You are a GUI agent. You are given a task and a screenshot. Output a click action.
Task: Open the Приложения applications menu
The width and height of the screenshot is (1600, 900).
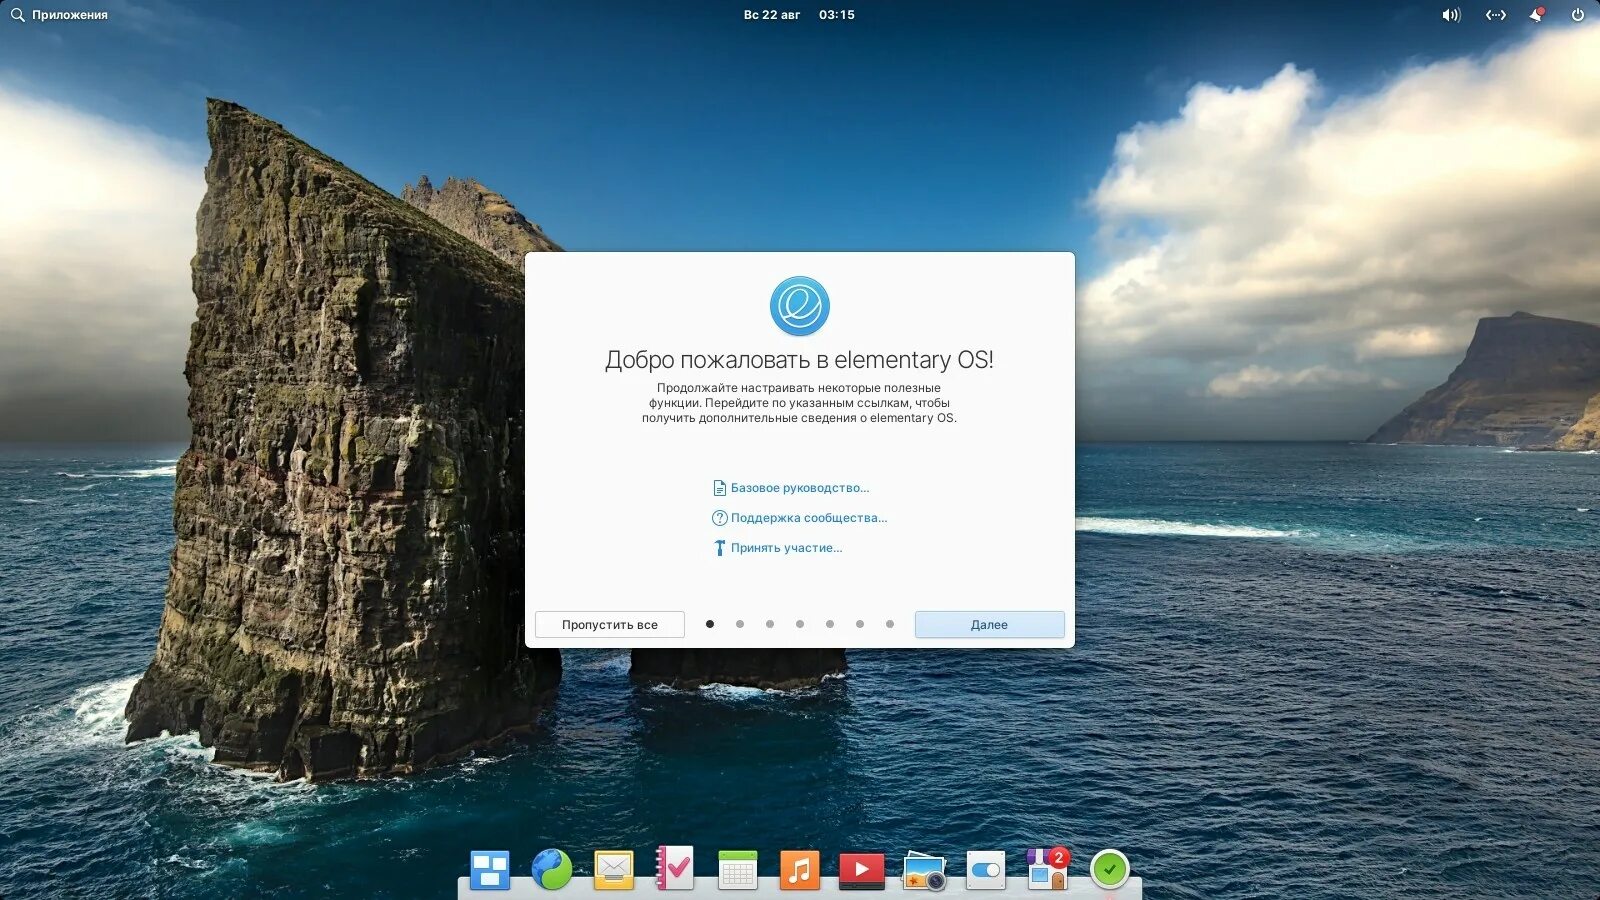pyautogui.click(x=59, y=15)
